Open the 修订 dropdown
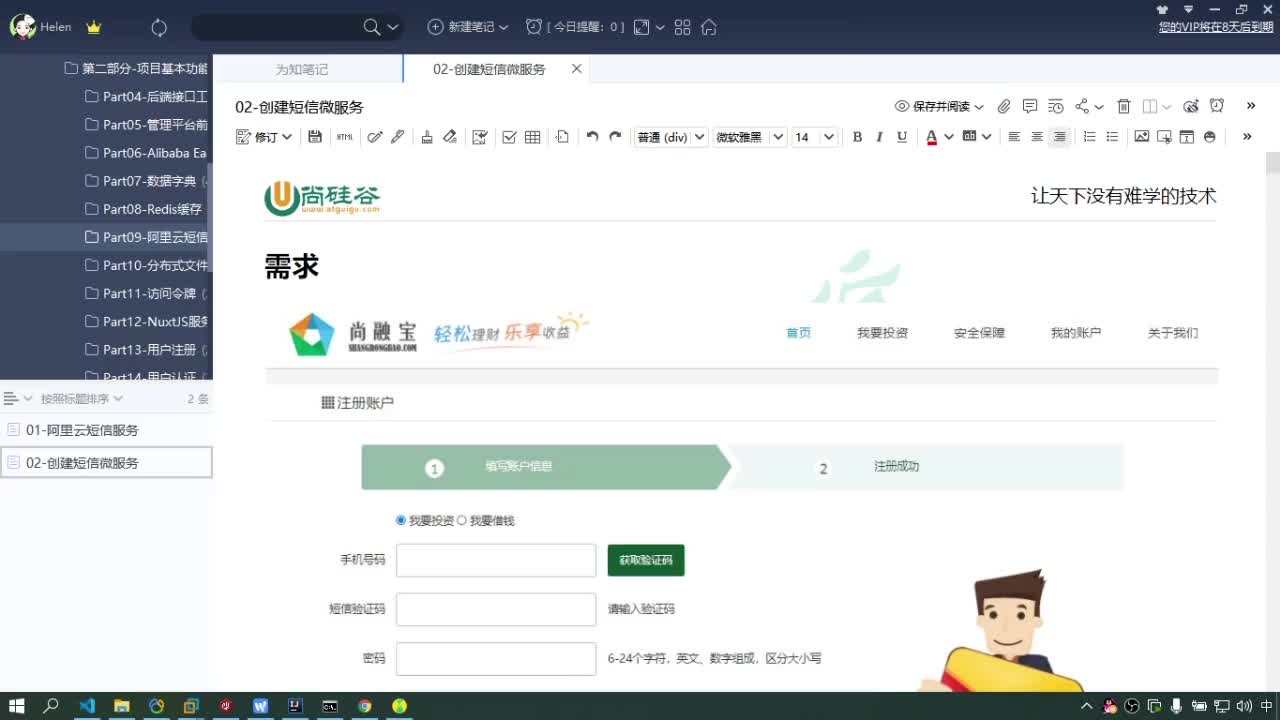 [287, 137]
